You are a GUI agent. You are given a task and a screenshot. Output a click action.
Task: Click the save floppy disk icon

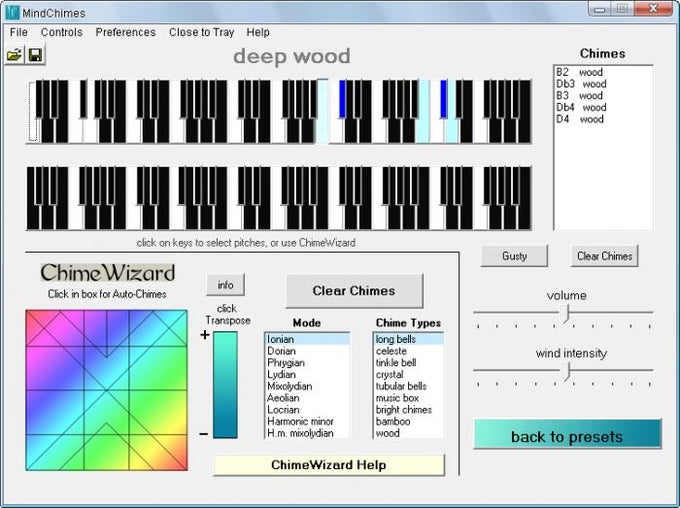pyautogui.click(x=35, y=55)
